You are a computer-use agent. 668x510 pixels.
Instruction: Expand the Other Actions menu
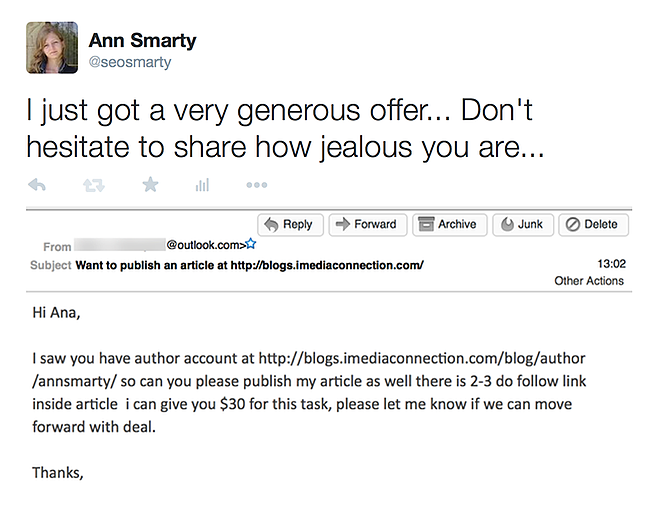[x=589, y=281]
